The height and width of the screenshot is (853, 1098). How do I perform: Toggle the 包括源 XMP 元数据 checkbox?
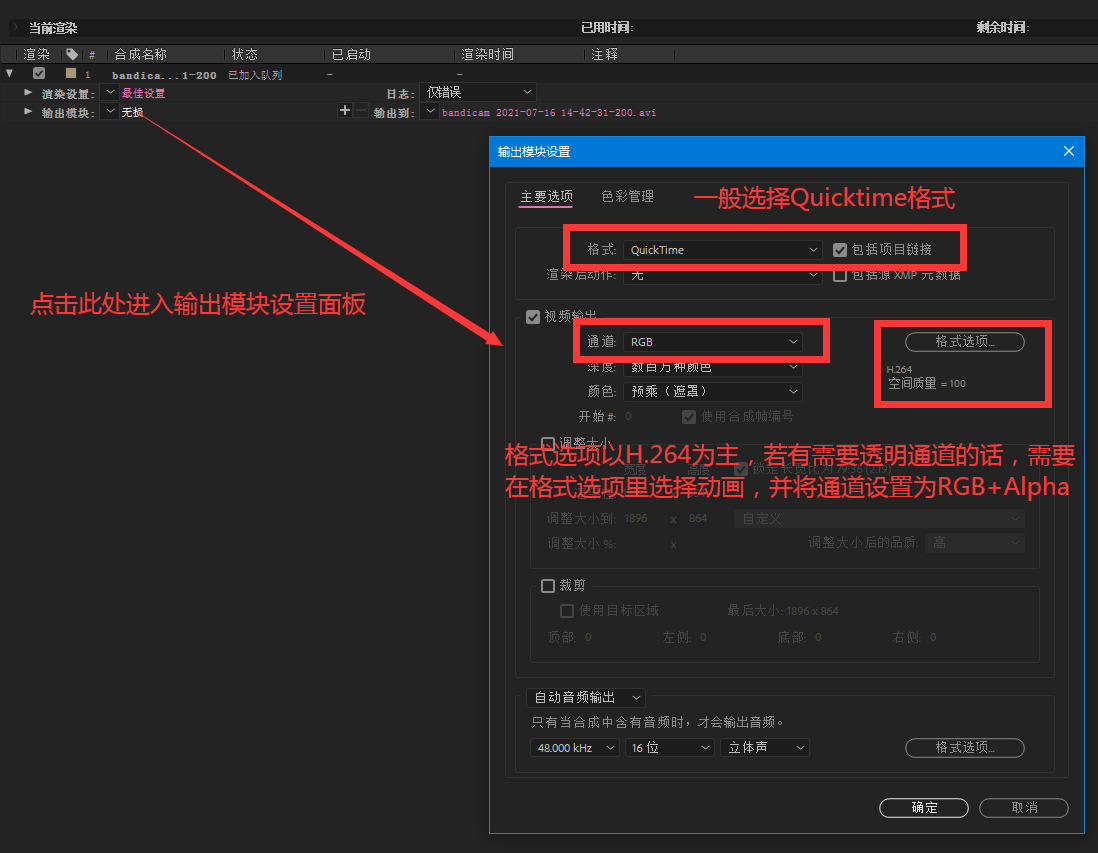840,275
